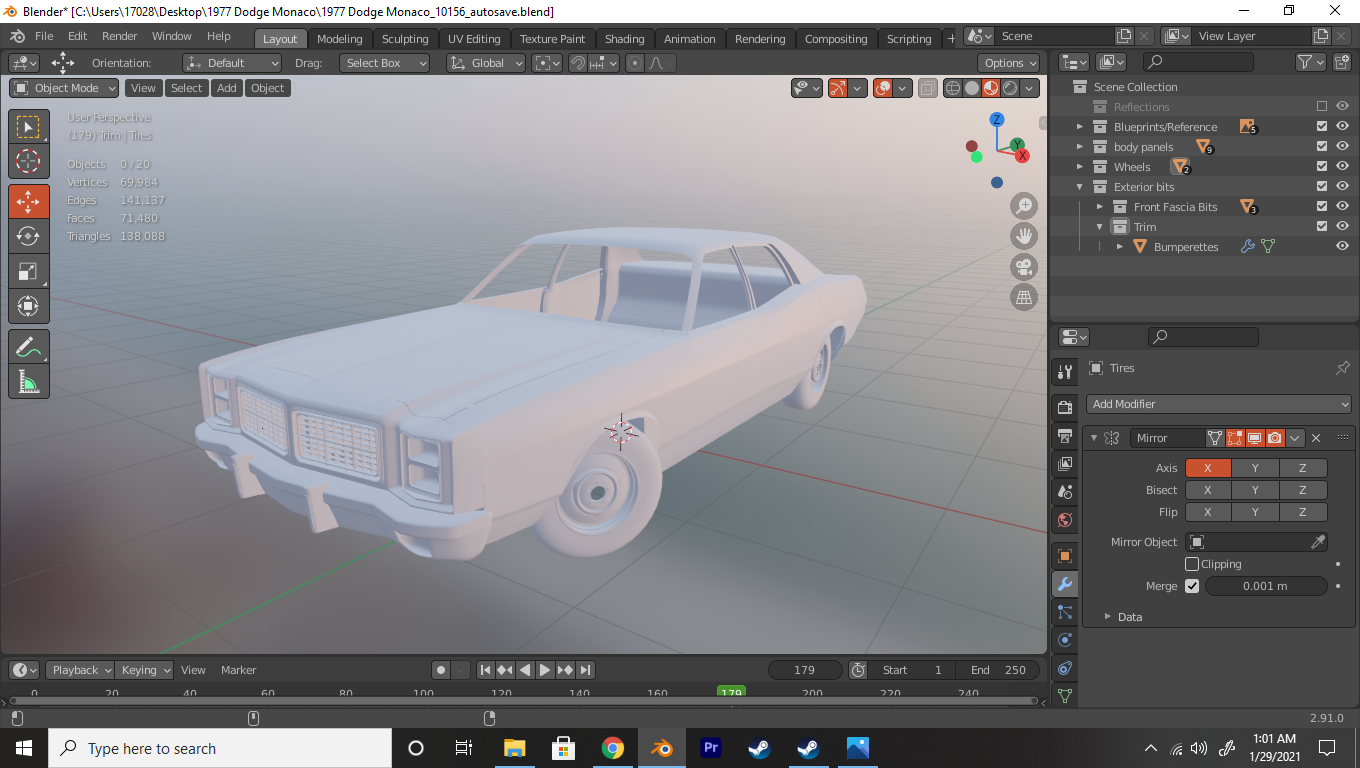Open Outliner filter dropdown
Viewport: 1360px width, 768px height.
tap(1310, 62)
